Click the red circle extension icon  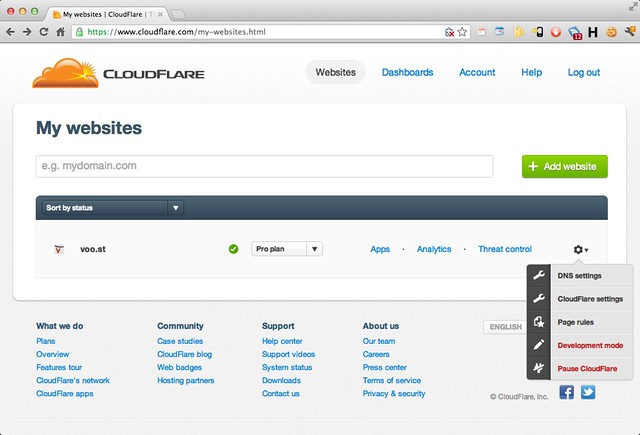[556, 32]
